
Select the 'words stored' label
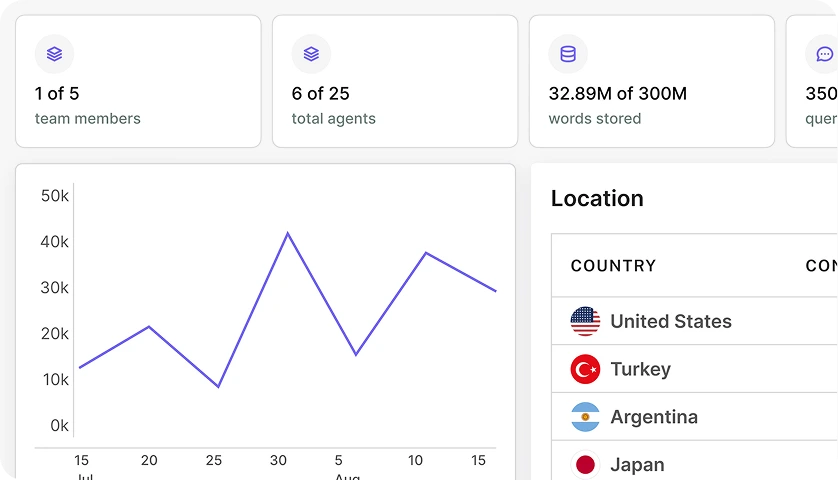[594, 119]
